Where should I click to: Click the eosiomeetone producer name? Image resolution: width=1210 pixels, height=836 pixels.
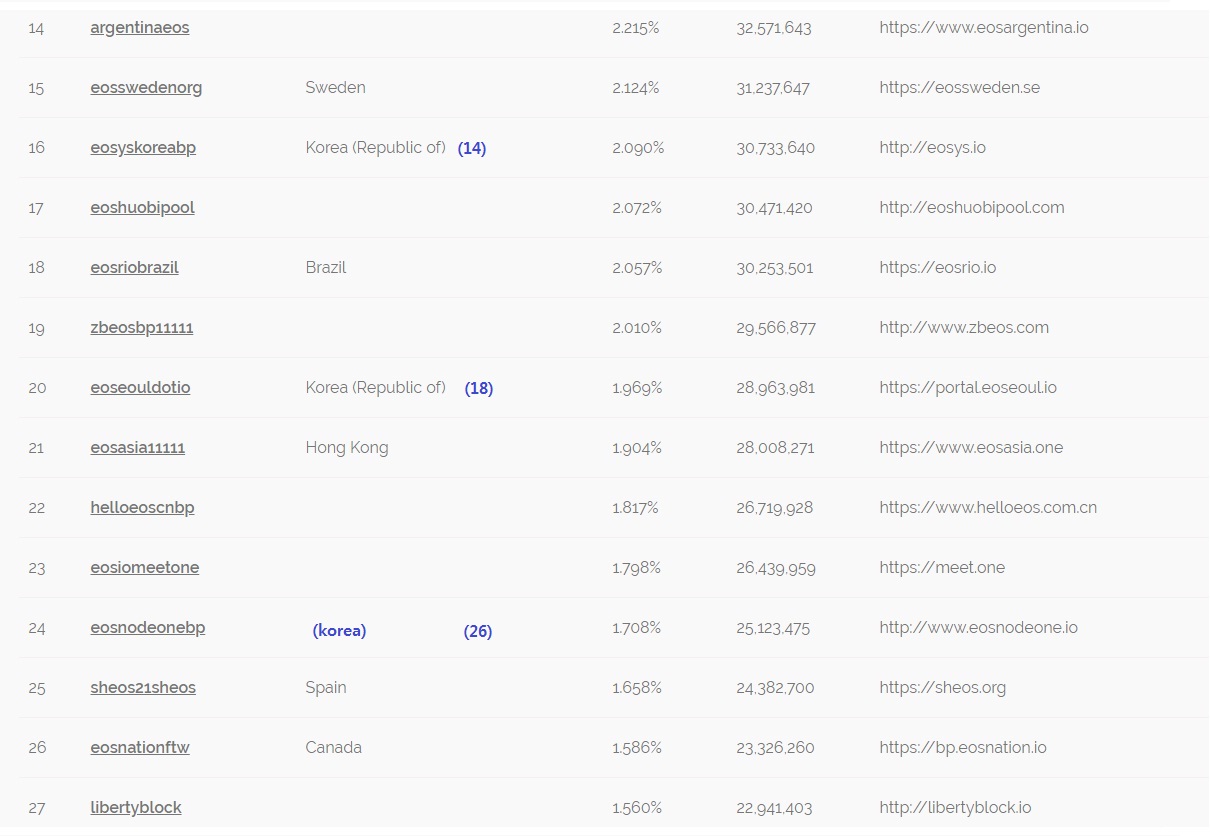144,568
